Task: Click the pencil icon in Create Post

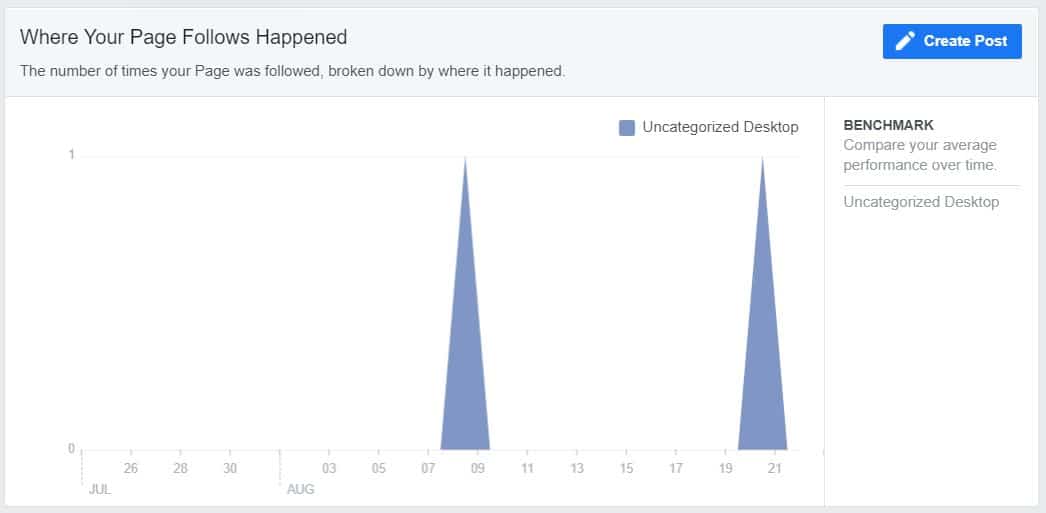Action: pos(905,41)
